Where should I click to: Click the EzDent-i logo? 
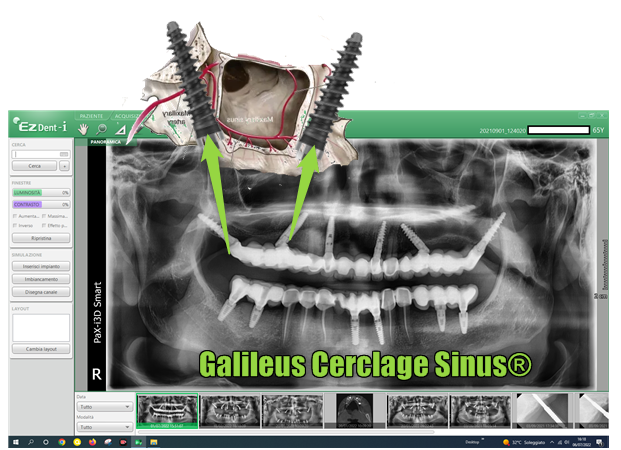point(40,126)
